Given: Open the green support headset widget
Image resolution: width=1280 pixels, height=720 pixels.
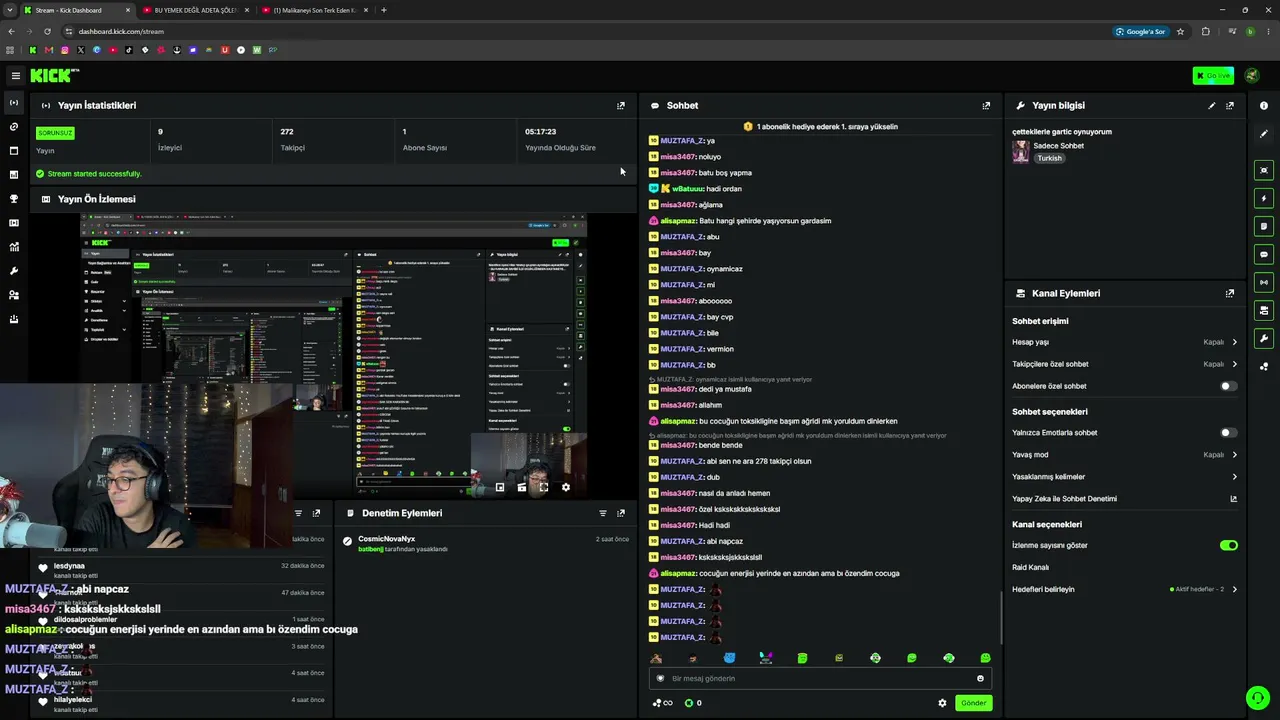Looking at the screenshot, I should click(1257, 697).
